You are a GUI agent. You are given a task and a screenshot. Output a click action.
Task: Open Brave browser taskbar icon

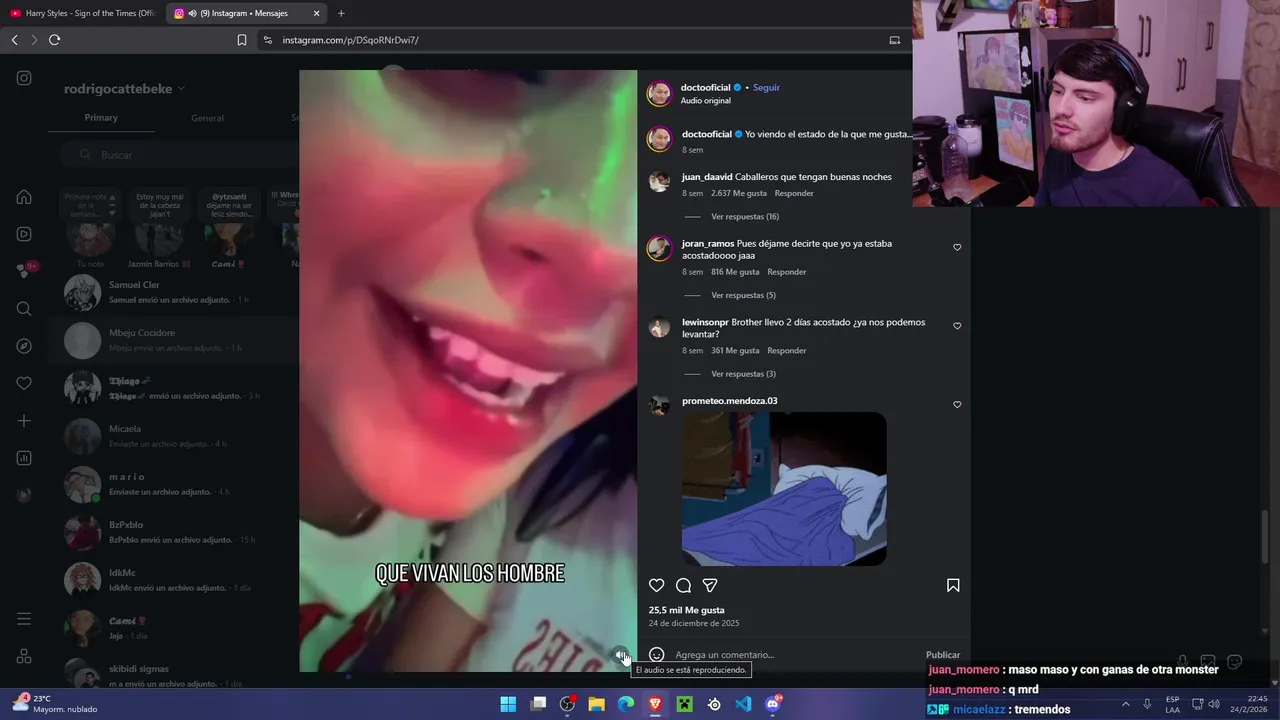point(655,704)
